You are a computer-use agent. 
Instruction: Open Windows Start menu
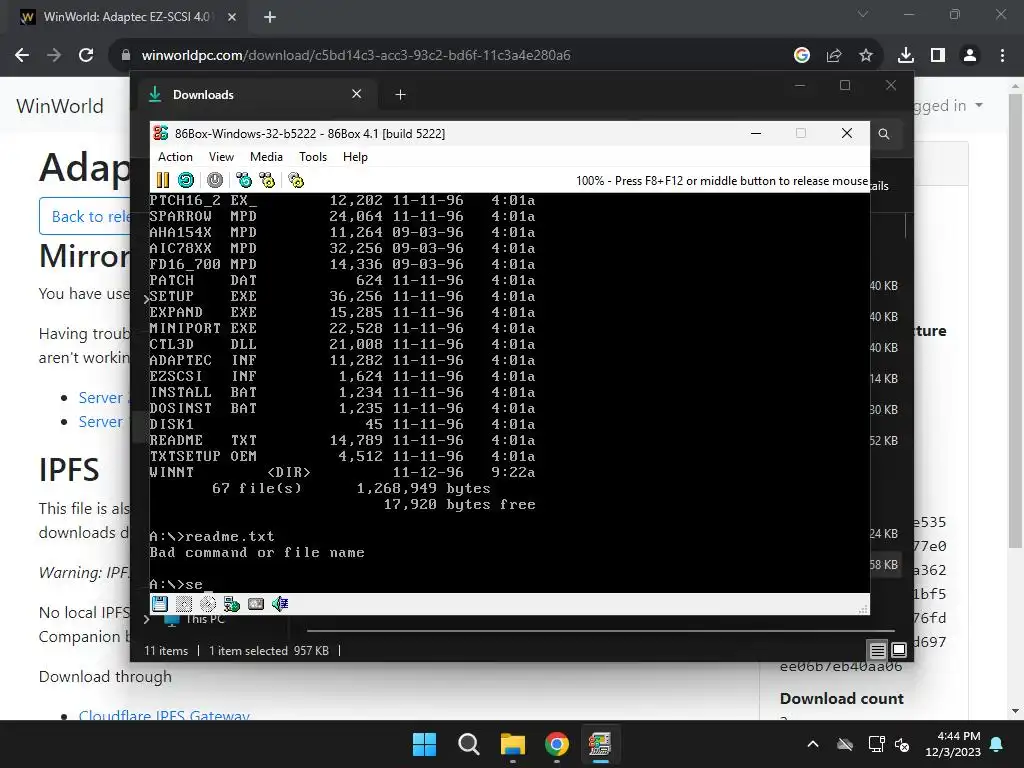click(424, 744)
